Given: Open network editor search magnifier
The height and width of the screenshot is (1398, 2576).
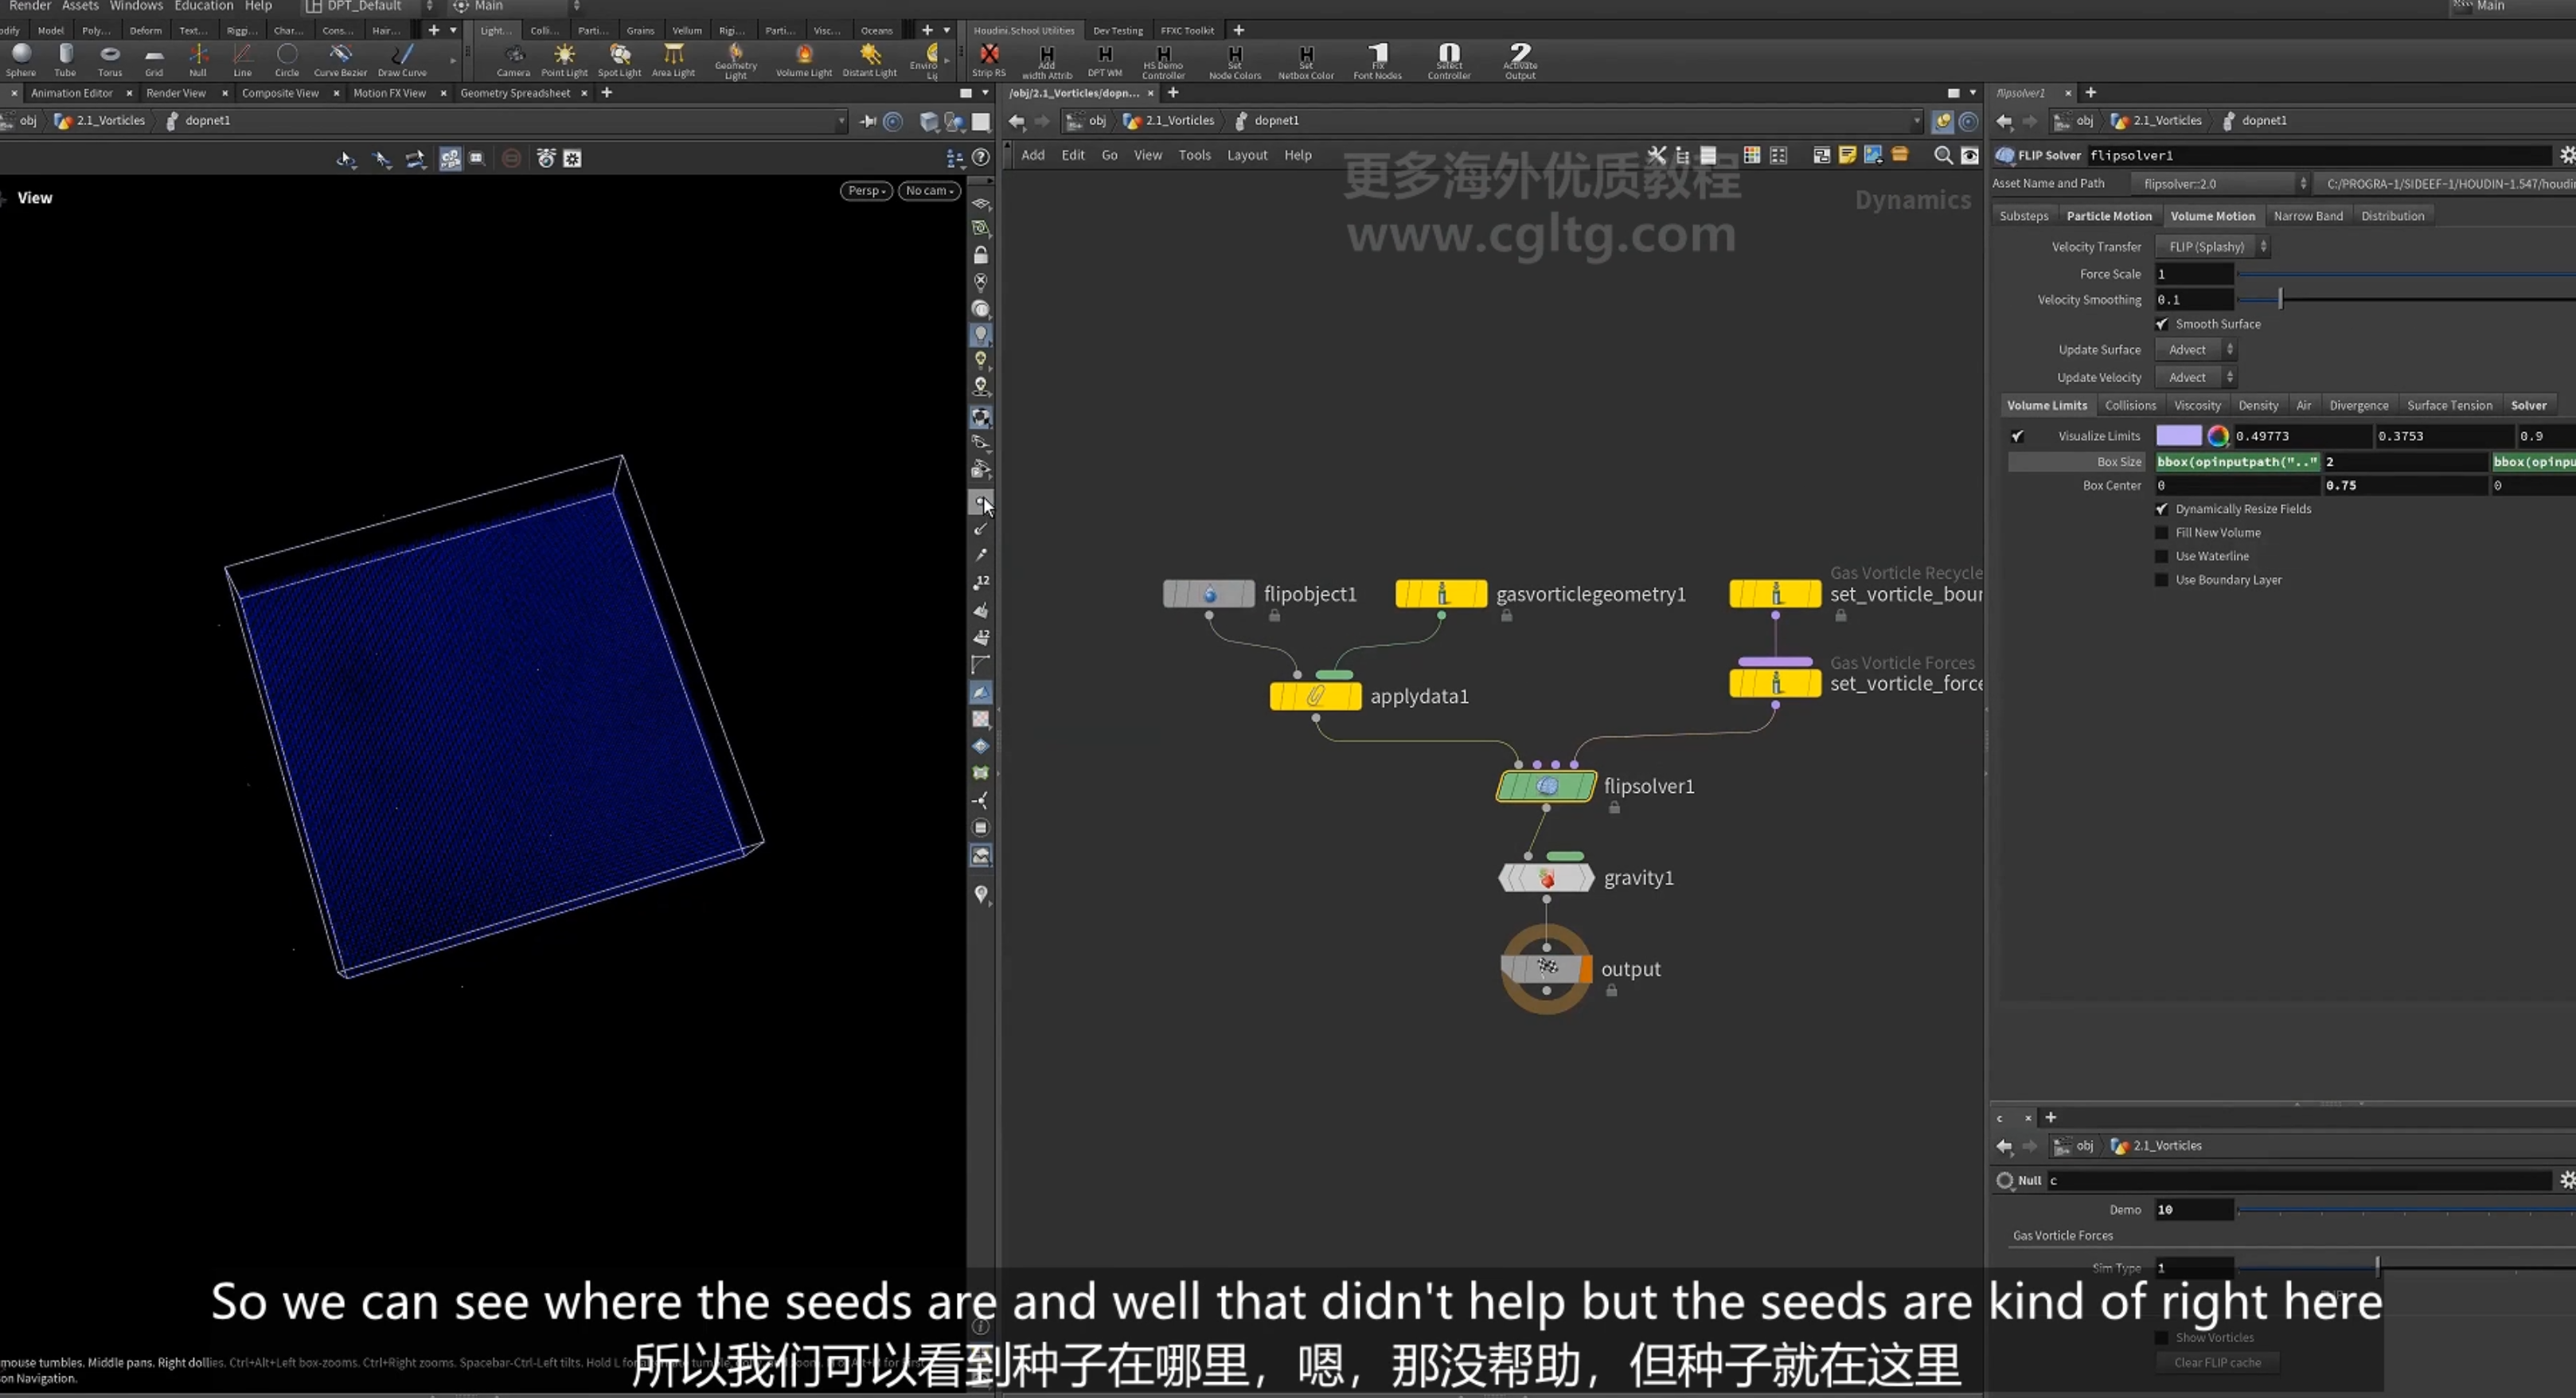Looking at the screenshot, I should [1943, 155].
